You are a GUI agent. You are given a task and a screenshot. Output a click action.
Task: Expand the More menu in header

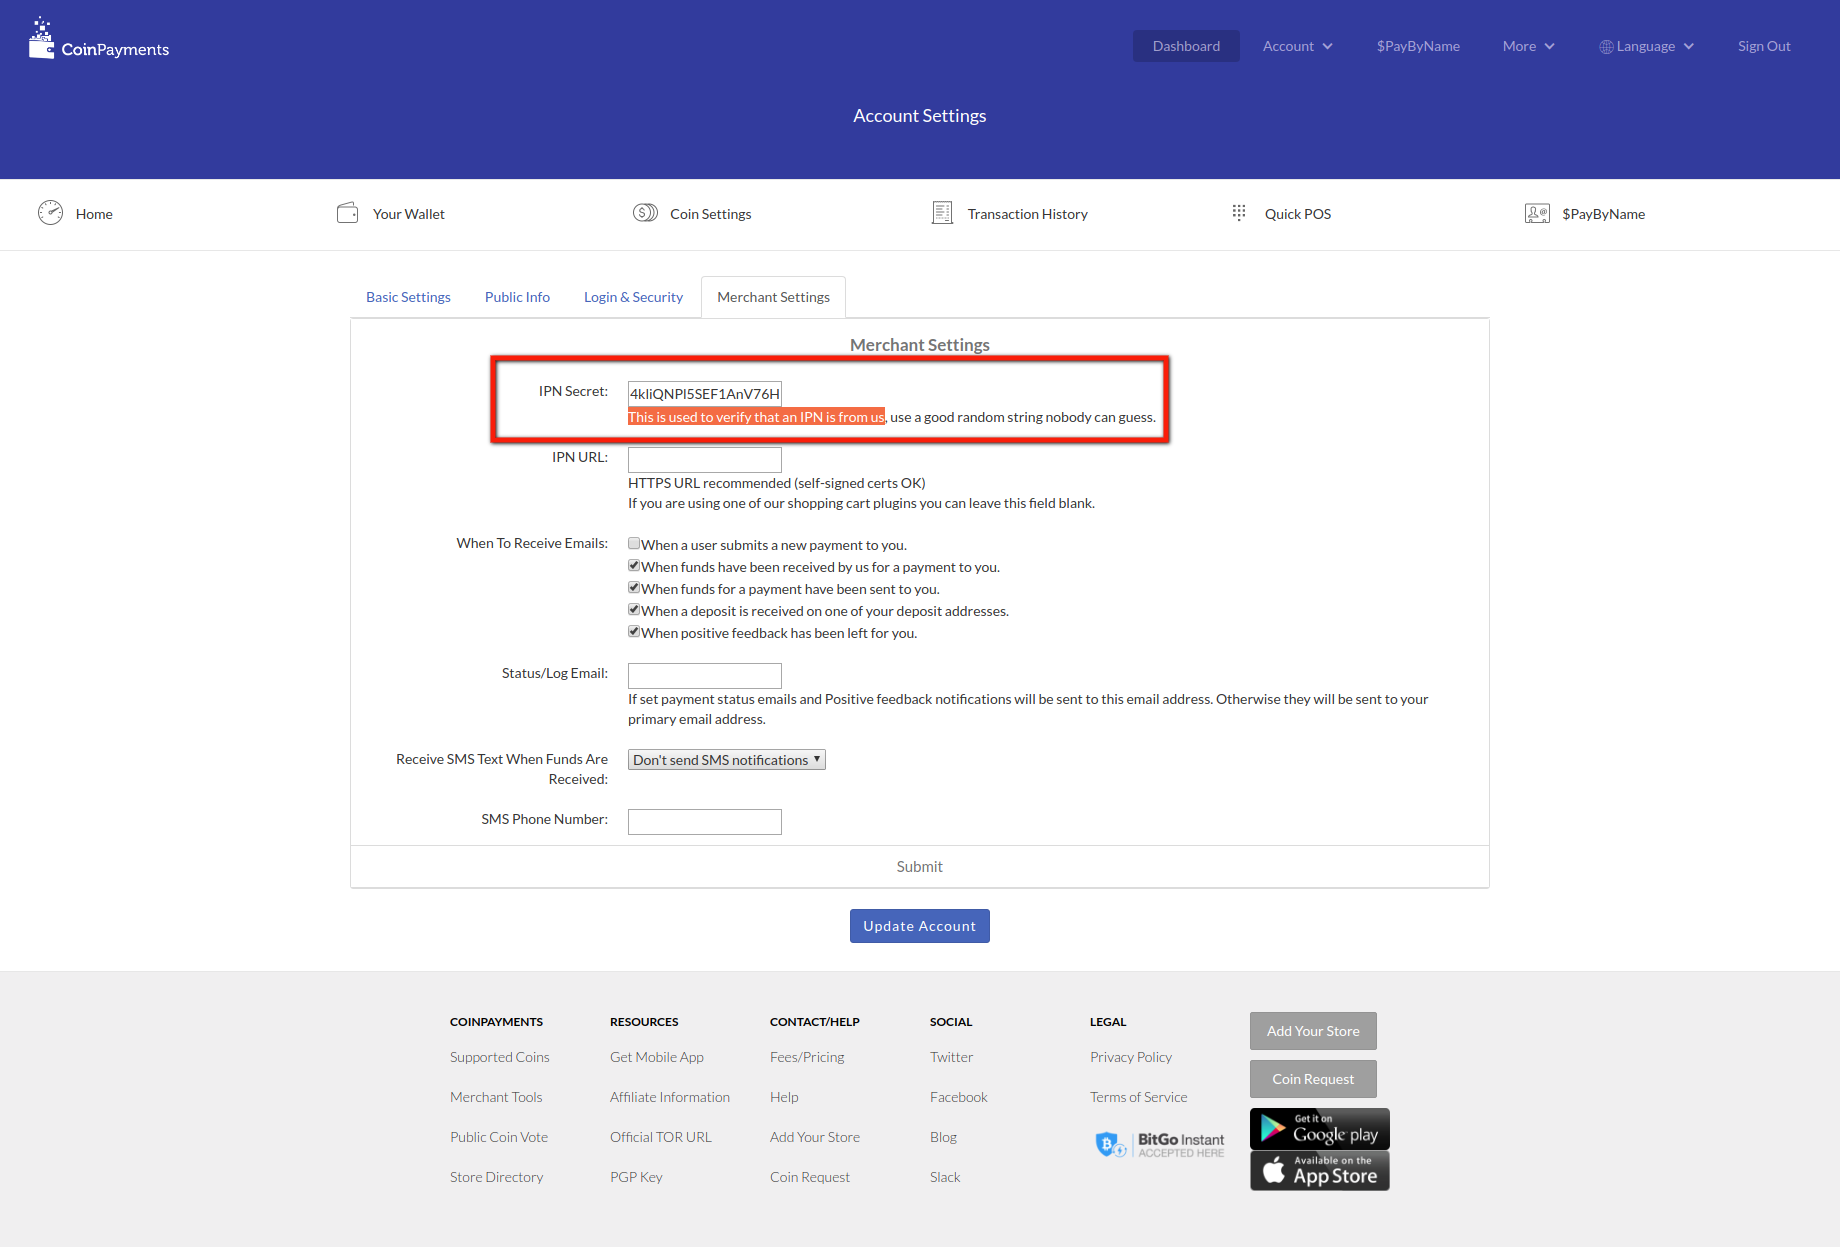(1528, 46)
